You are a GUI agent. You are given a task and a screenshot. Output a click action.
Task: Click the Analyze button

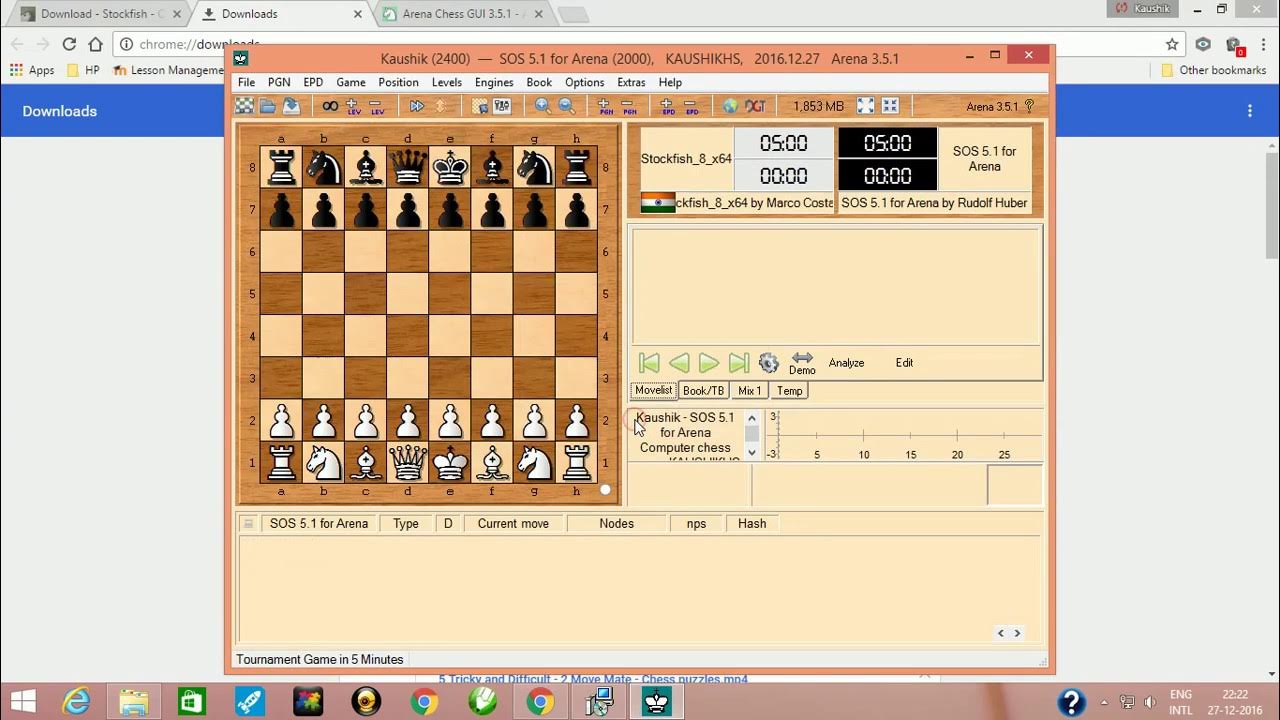846,363
